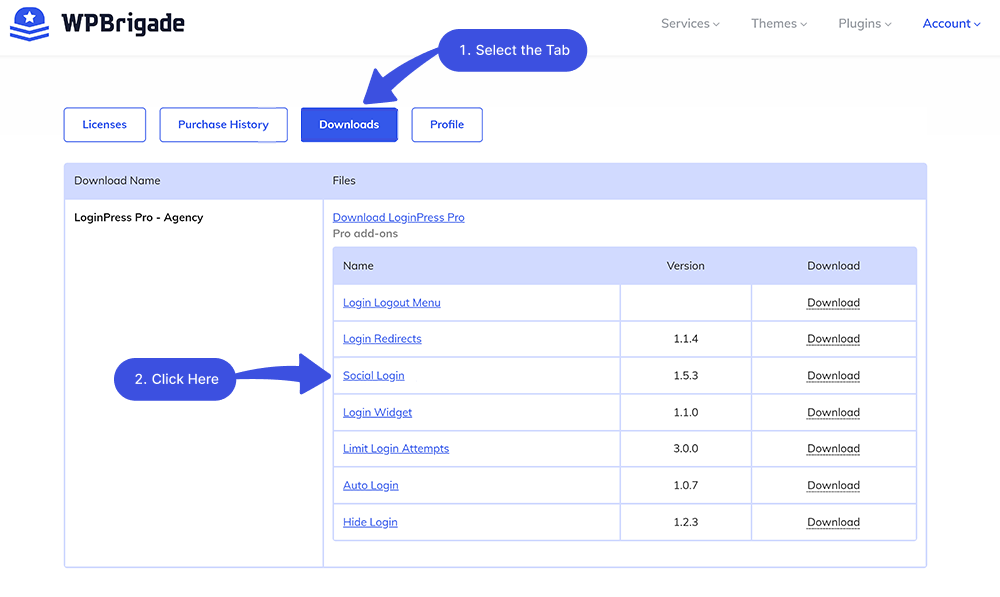
Task: Open the Plugins dropdown menu
Action: 865,24
